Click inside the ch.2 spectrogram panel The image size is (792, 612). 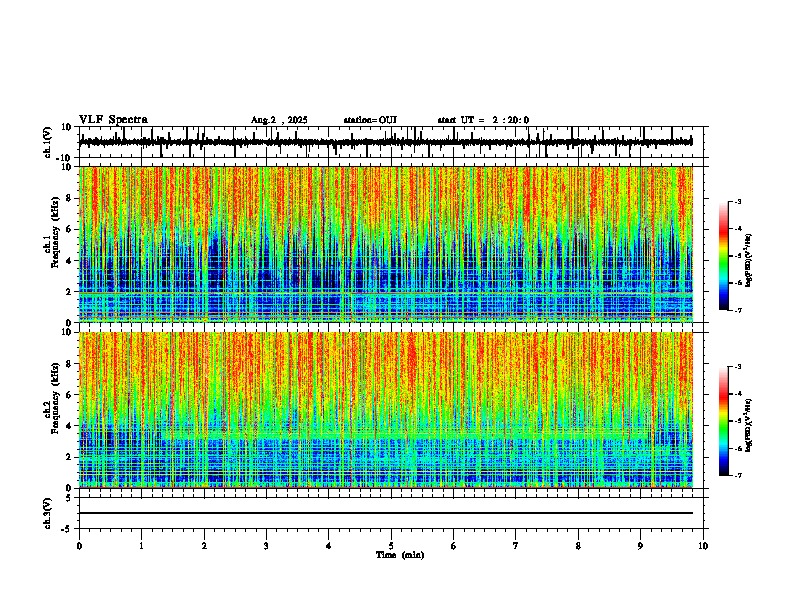(386, 410)
